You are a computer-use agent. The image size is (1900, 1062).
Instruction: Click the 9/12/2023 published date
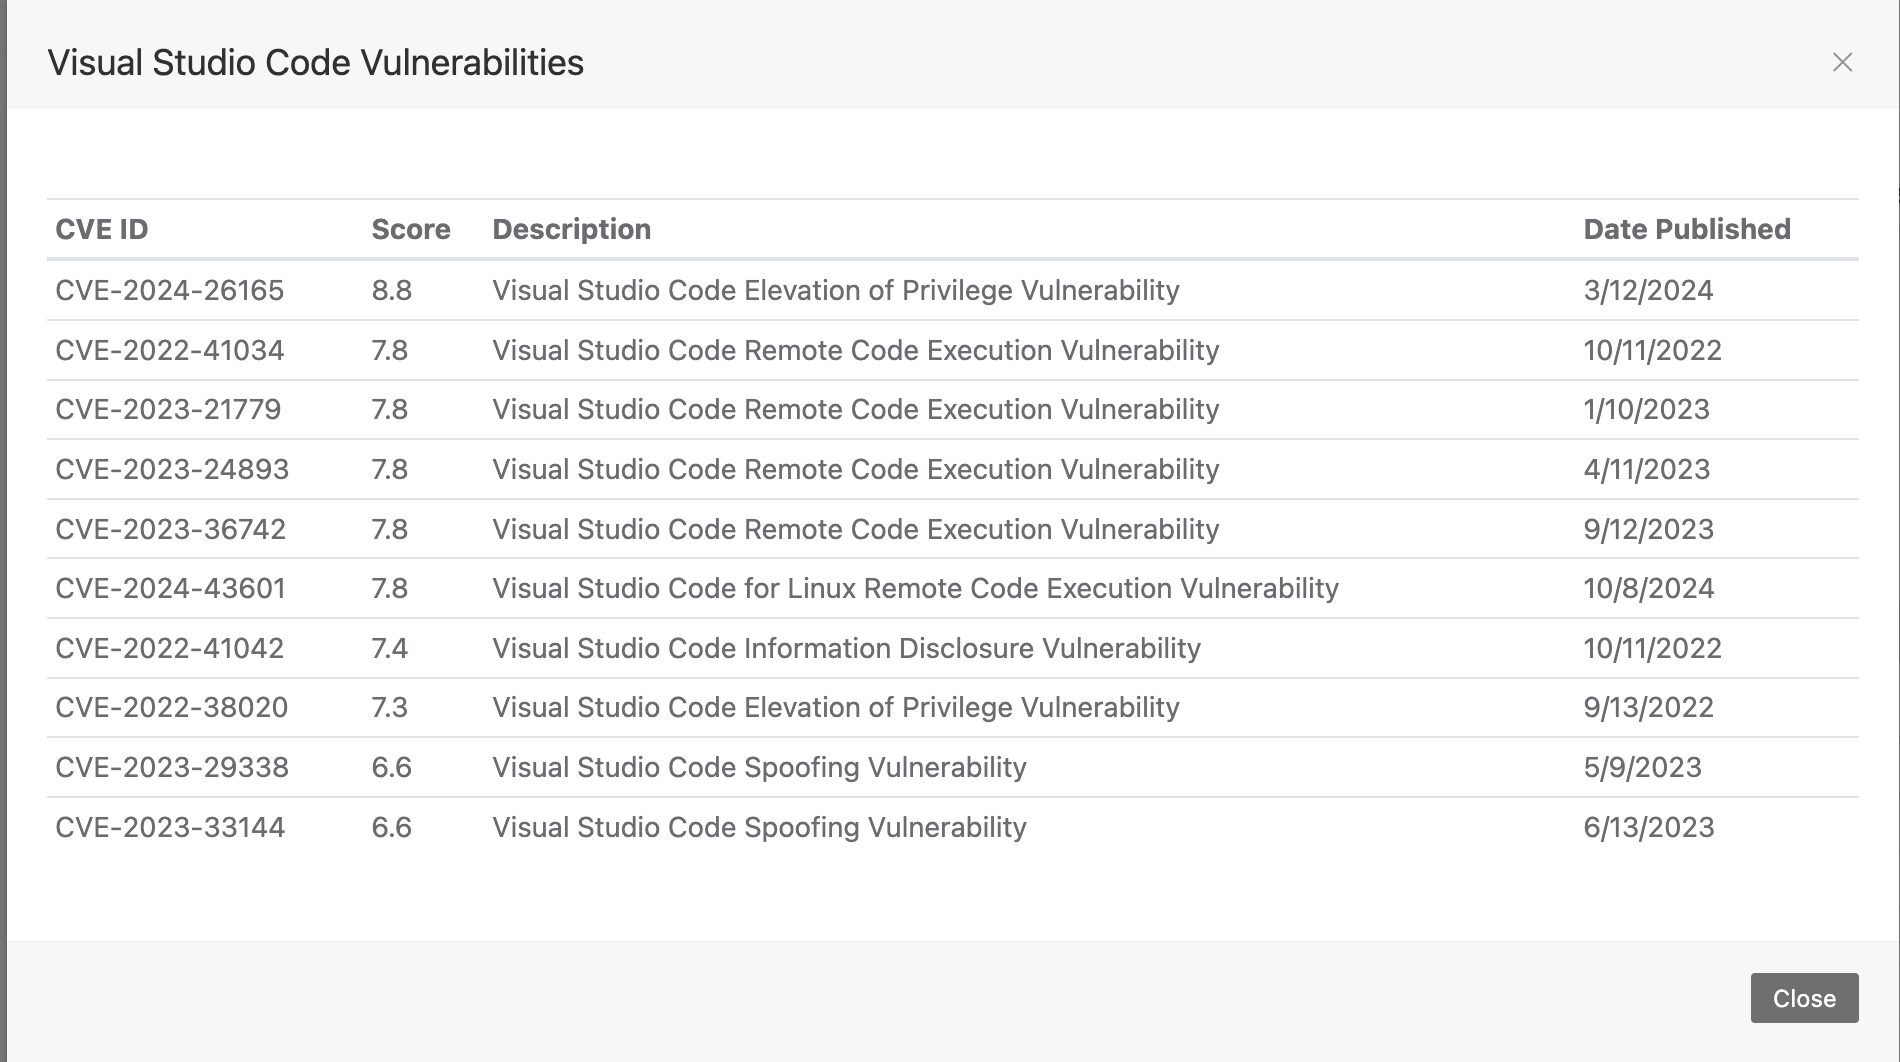1648,529
